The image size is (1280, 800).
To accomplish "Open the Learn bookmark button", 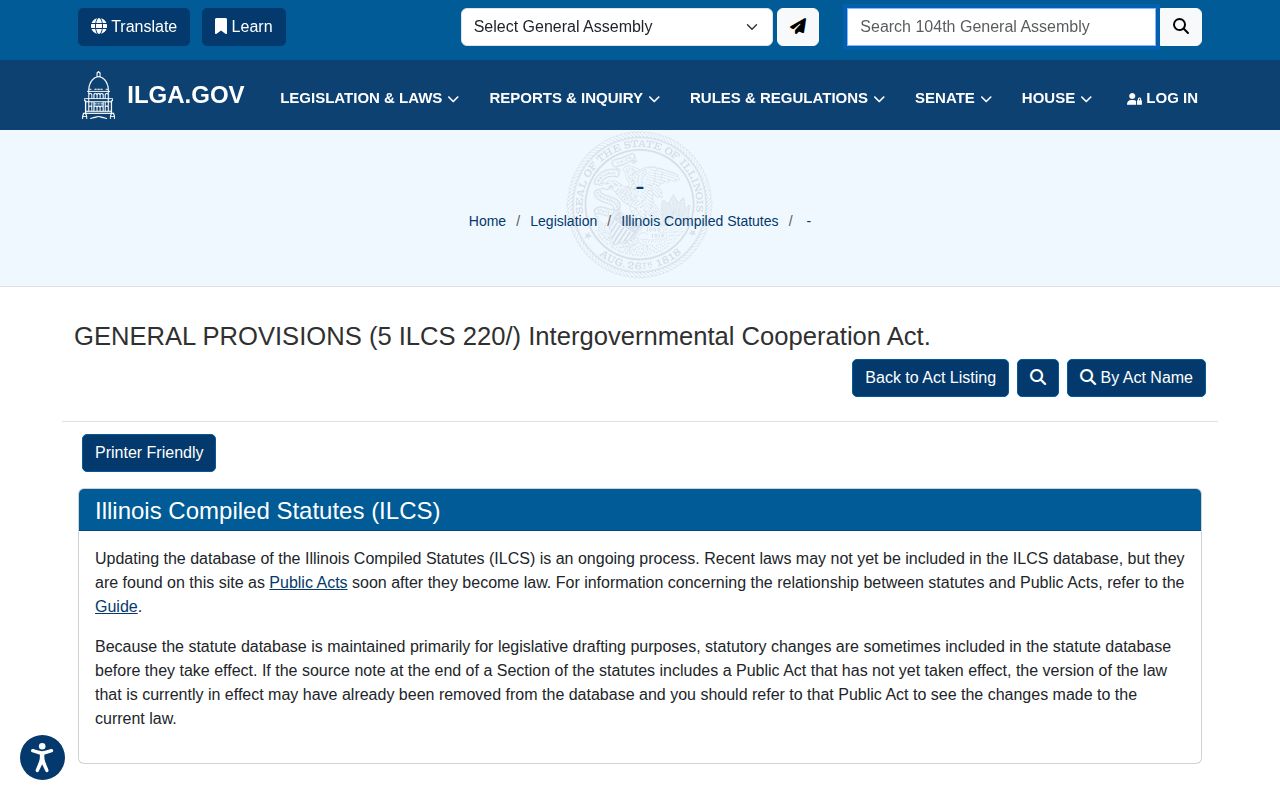I will [244, 27].
